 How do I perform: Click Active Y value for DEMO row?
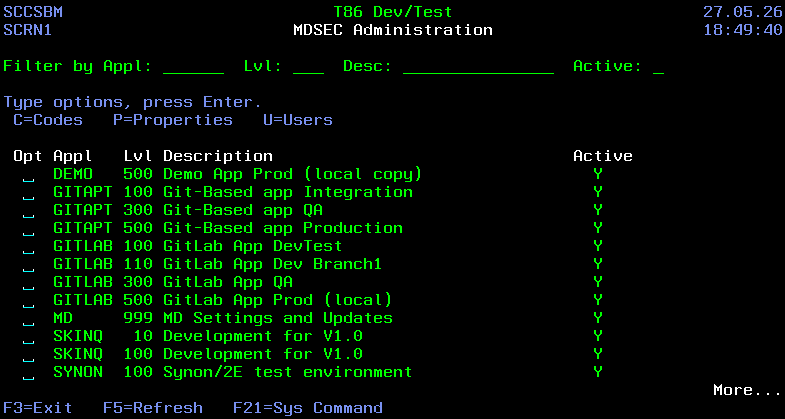click(x=598, y=174)
